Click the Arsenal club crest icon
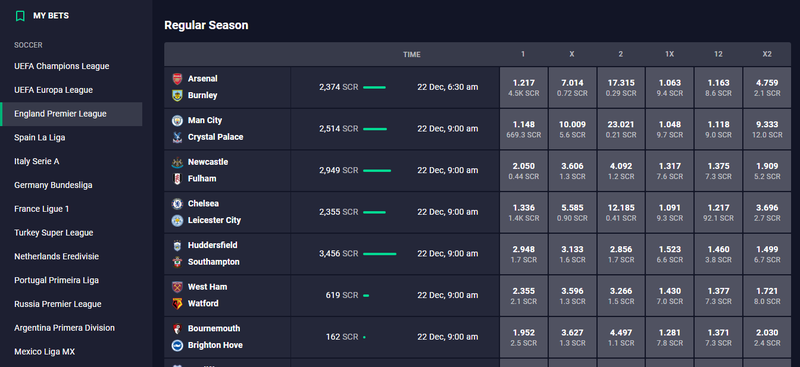The width and height of the screenshot is (800, 367). [x=177, y=79]
